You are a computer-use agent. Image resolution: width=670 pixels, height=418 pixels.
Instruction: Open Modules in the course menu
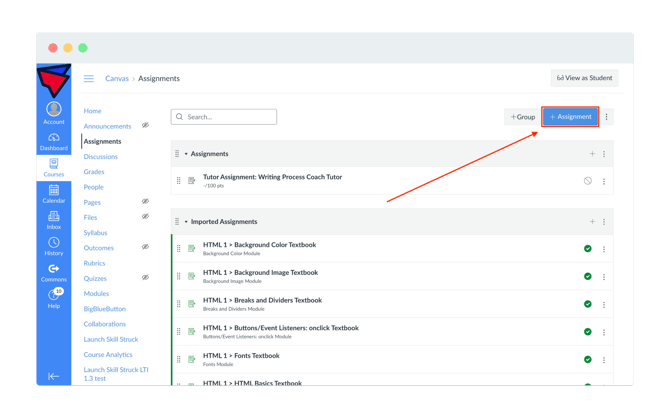pyautogui.click(x=96, y=294)
